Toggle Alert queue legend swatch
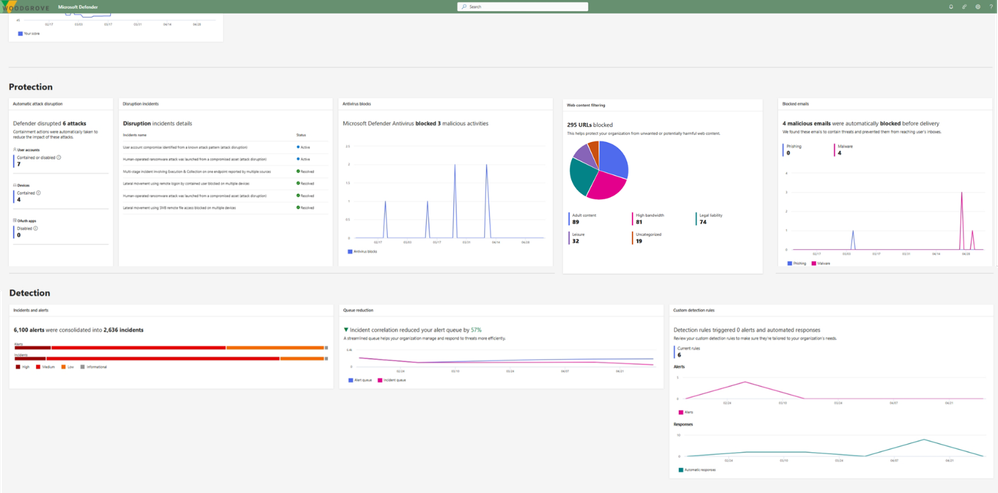This screenshot has height=493, width=998. (351, 380)
